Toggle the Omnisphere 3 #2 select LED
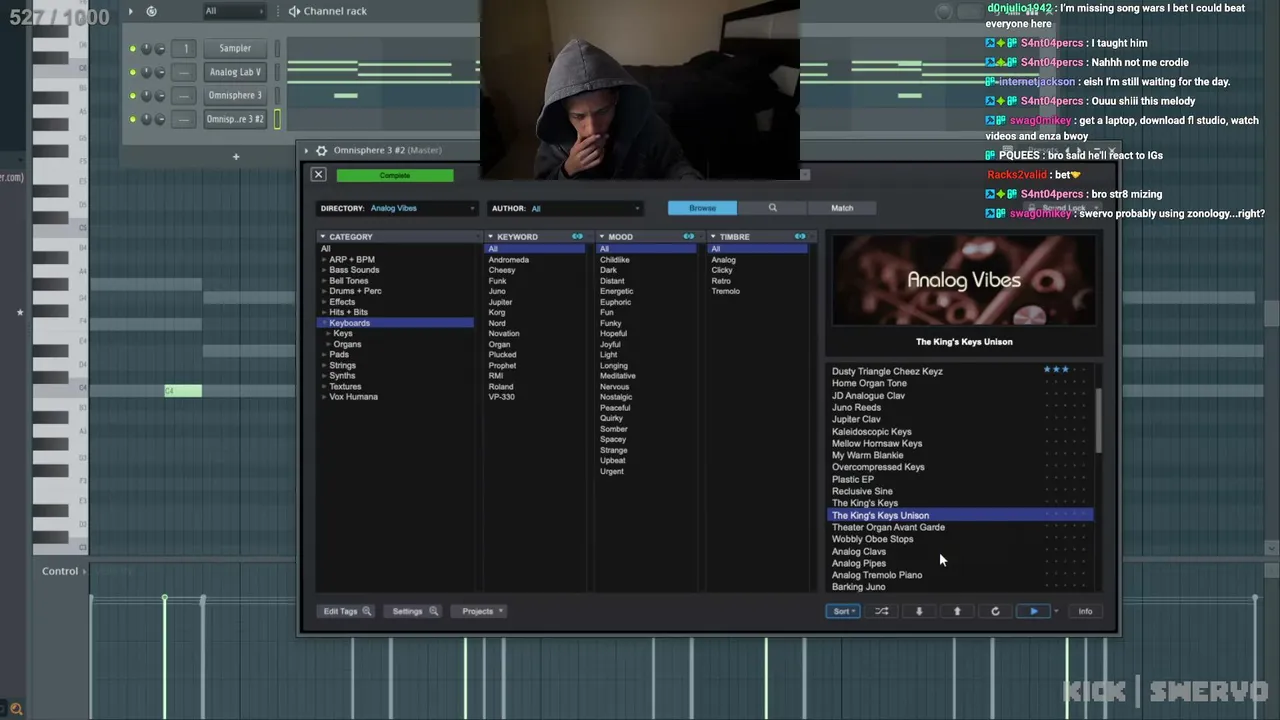The width and height of the screenshot is (1280, 720). click(x=277, y=120)
